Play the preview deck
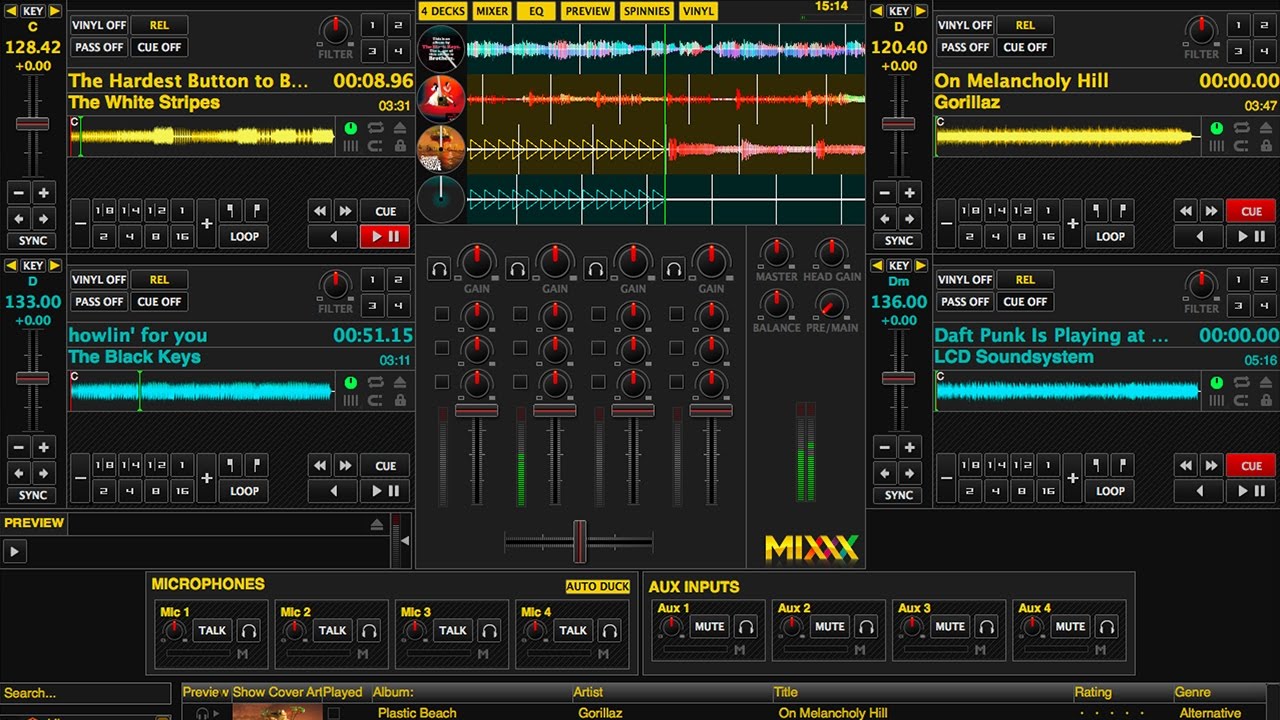Image resolution: width=1280 pixels, height=720 pixels. click(x=14, y=551)
